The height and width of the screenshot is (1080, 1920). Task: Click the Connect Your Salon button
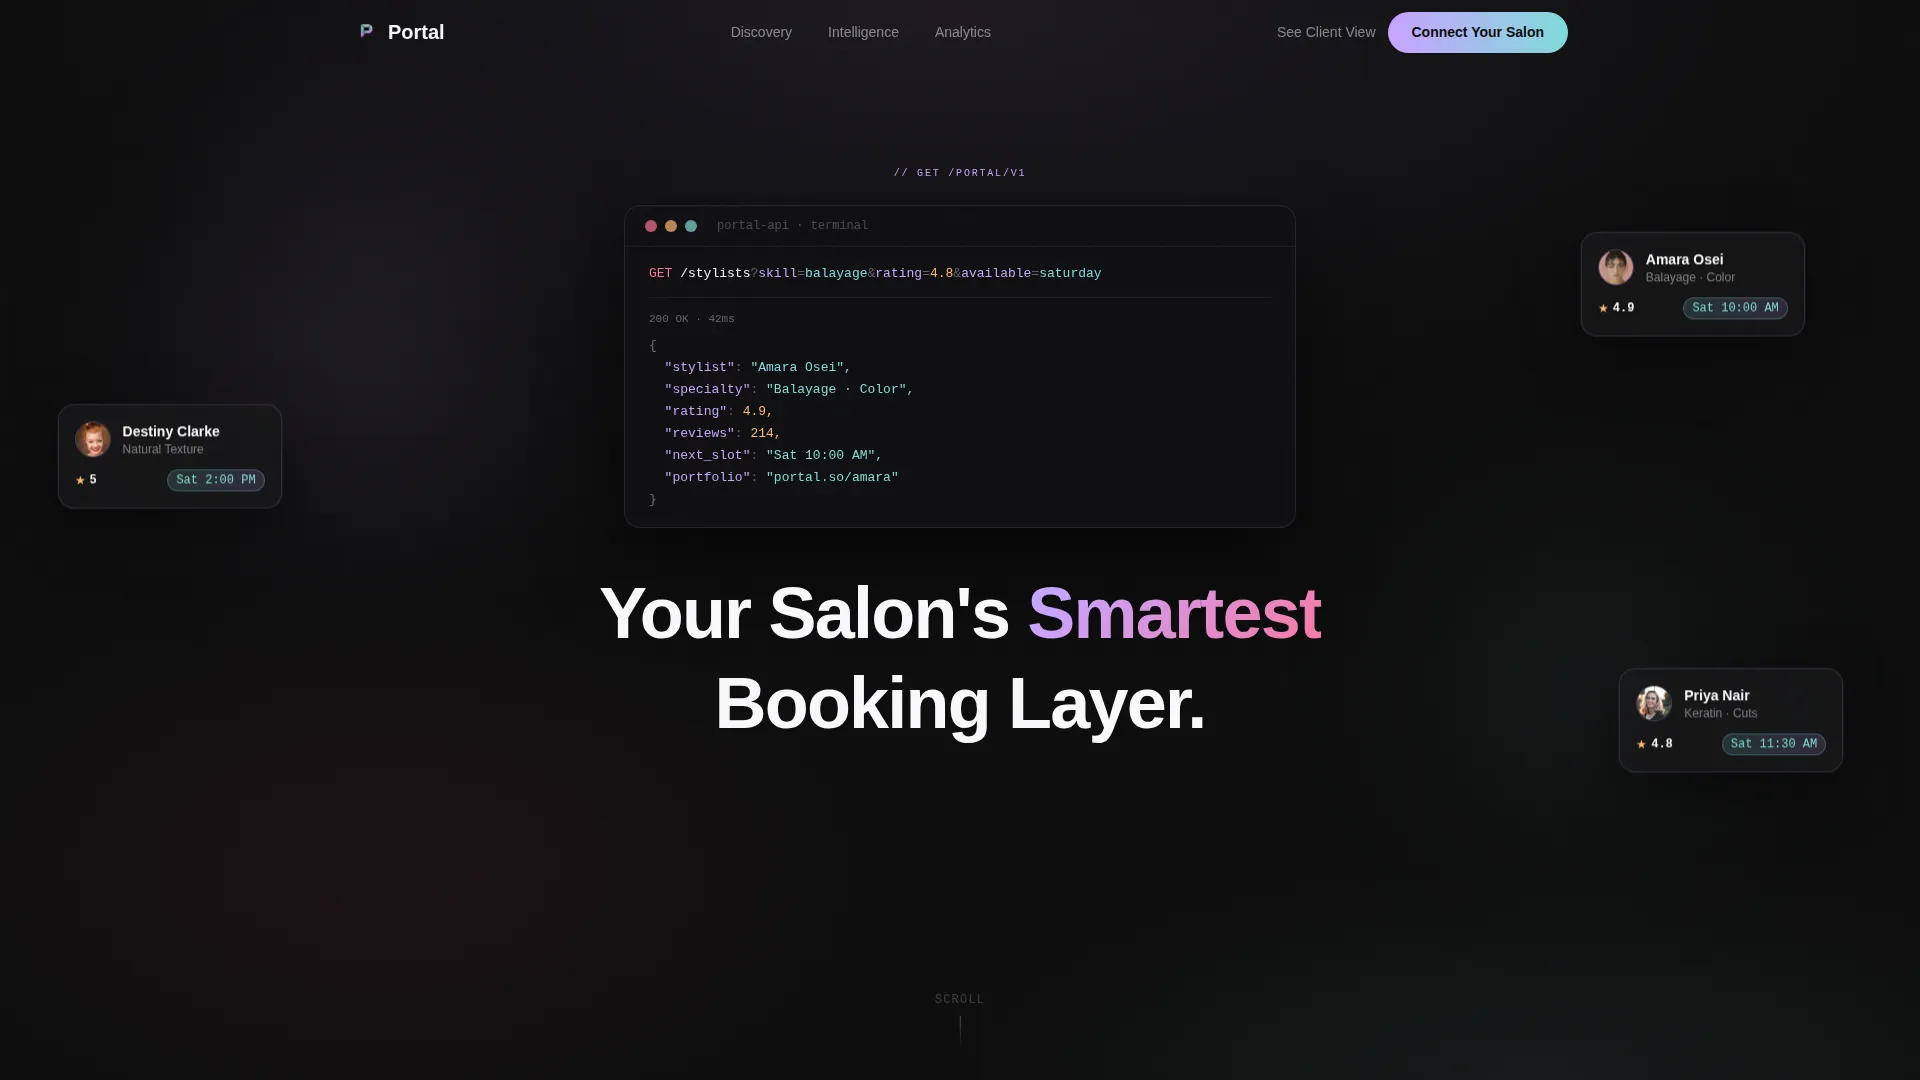click(x=1477, y=32)
